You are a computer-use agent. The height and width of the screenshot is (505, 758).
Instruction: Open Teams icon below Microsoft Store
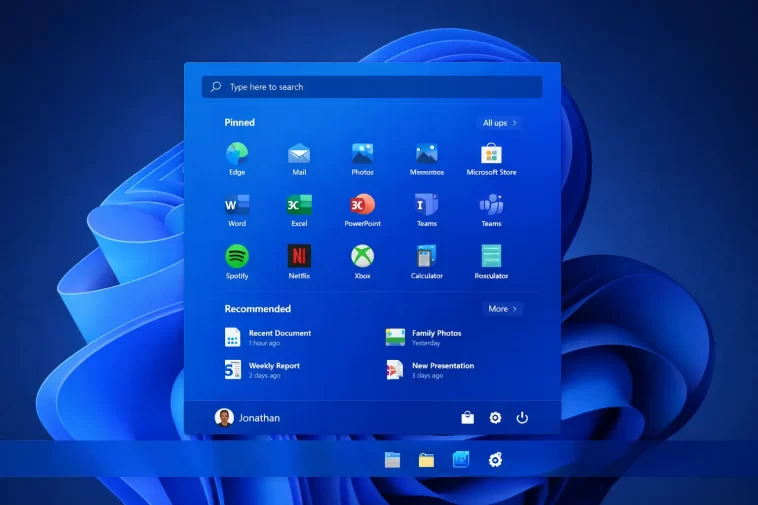pyautogui.click(x=491, y=211)
